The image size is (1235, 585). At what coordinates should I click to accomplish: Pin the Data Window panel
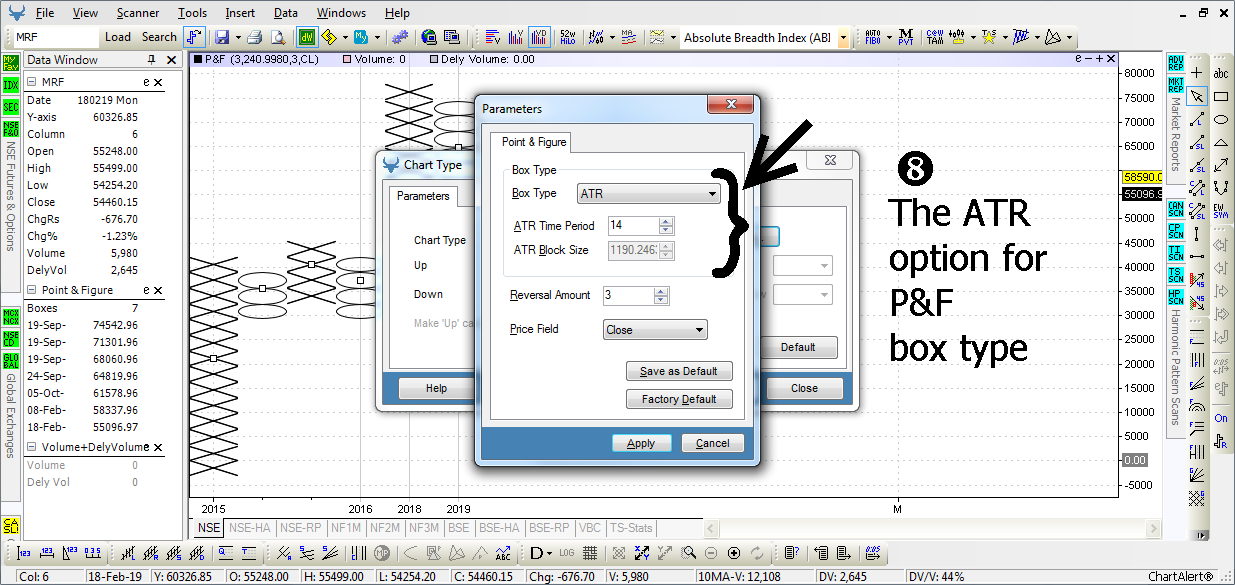coord(152,60)
